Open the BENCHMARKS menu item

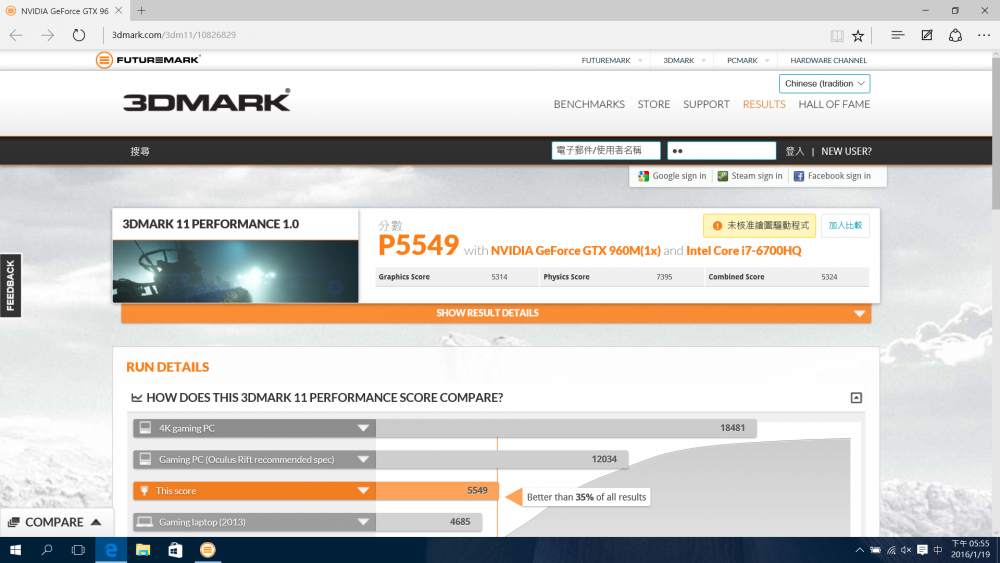click(x=589, y=104)
